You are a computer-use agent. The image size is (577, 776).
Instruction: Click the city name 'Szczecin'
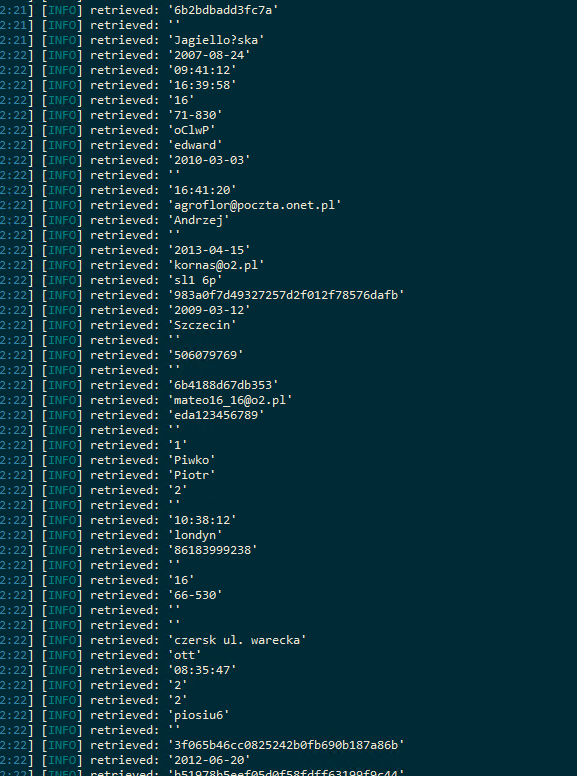[x=202, y=325]
